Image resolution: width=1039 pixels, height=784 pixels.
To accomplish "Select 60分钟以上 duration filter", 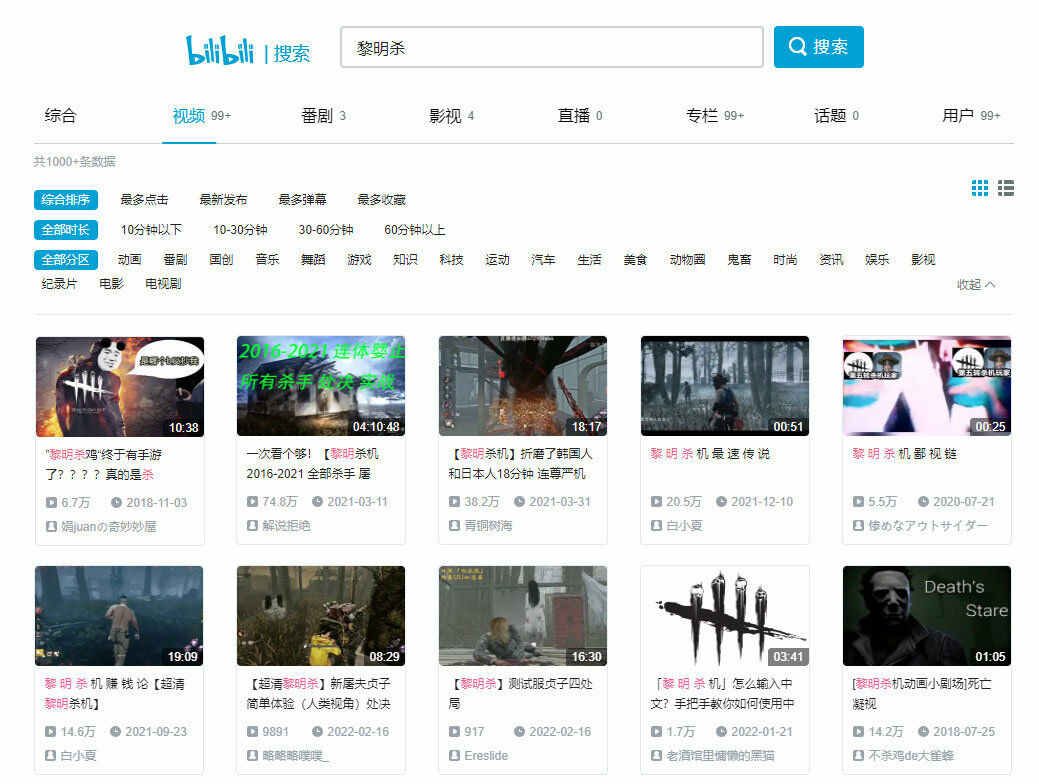I will pos(414,230).
